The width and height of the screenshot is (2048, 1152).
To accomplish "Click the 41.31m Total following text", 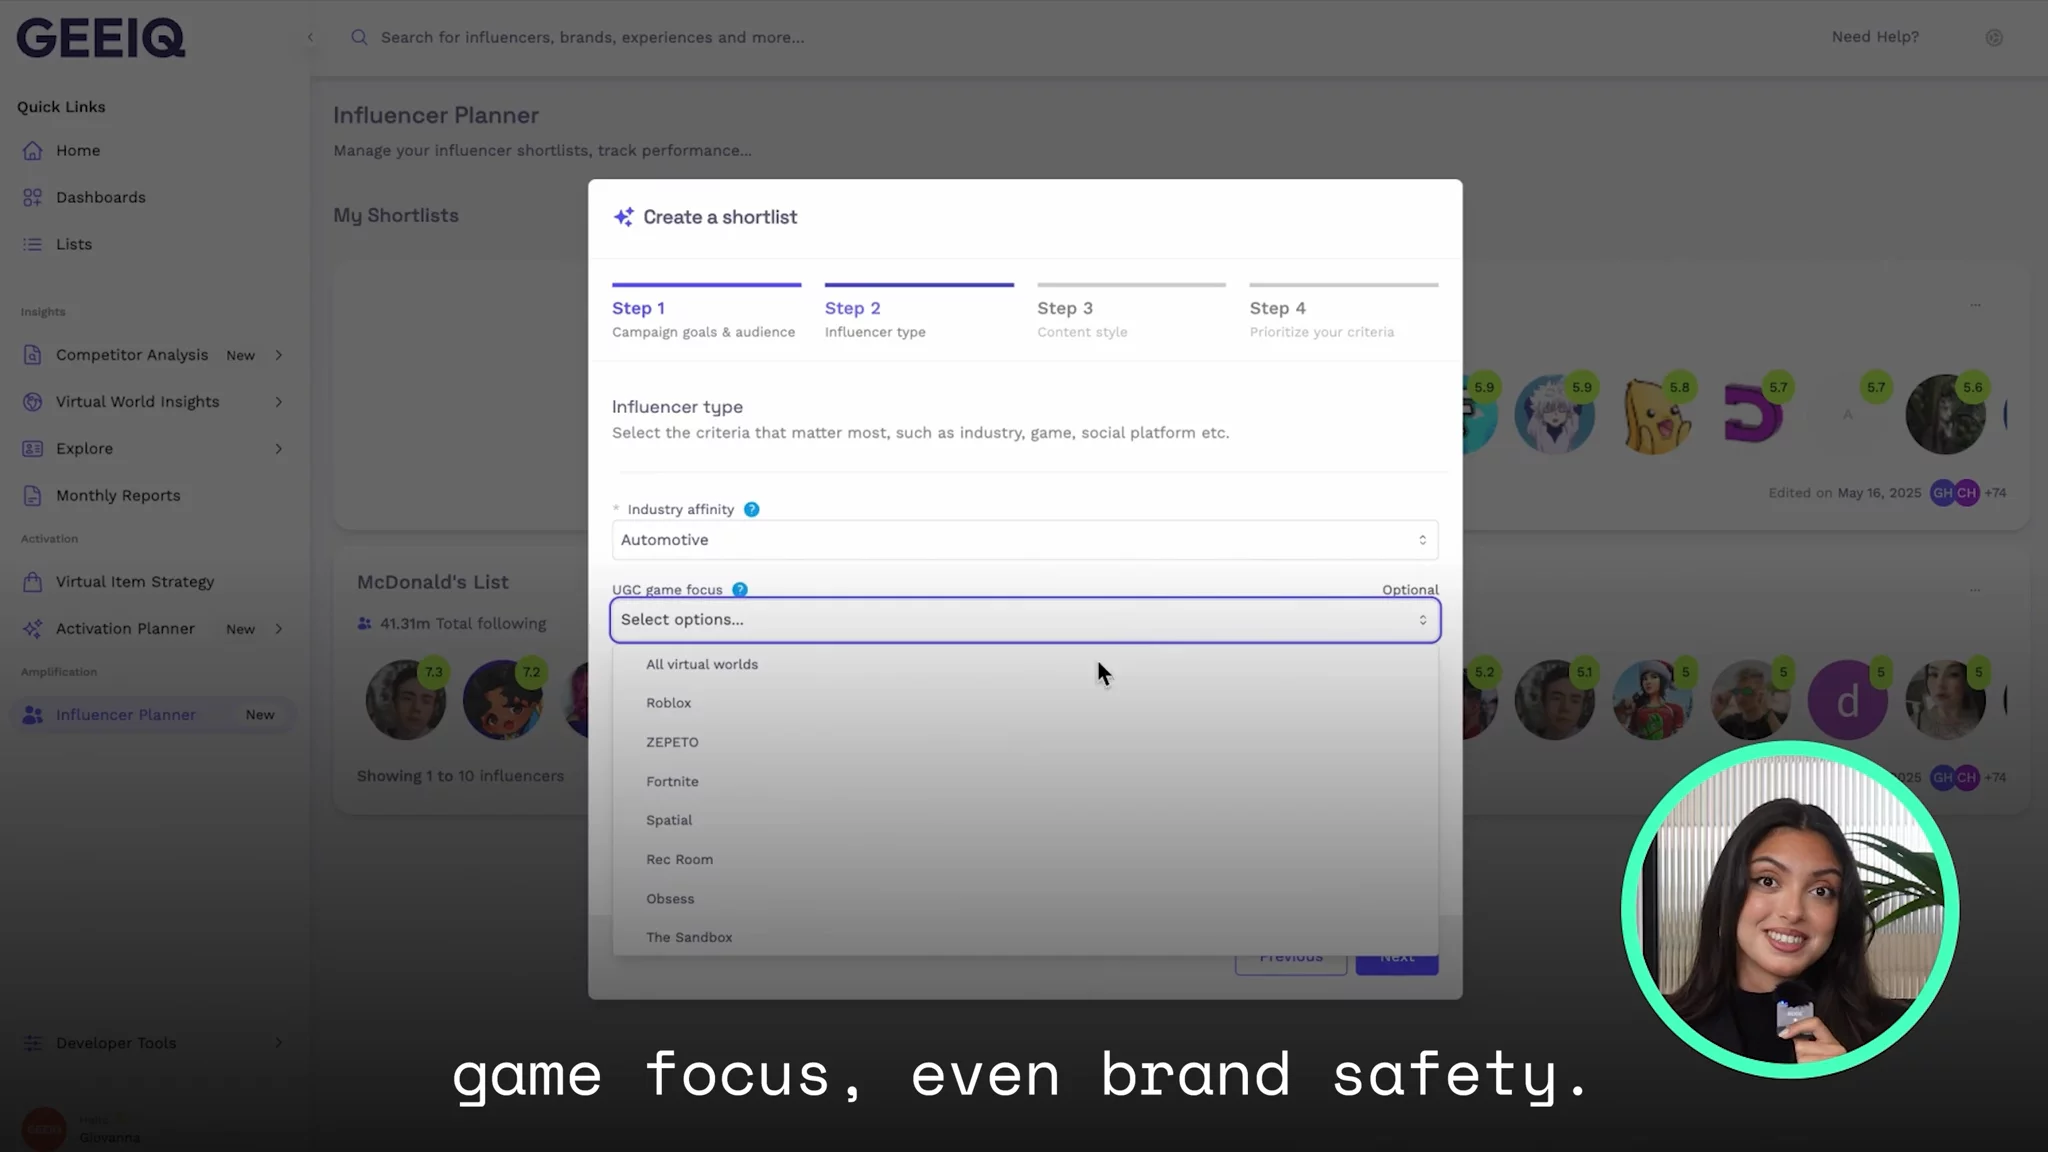I will coord(463,624).
